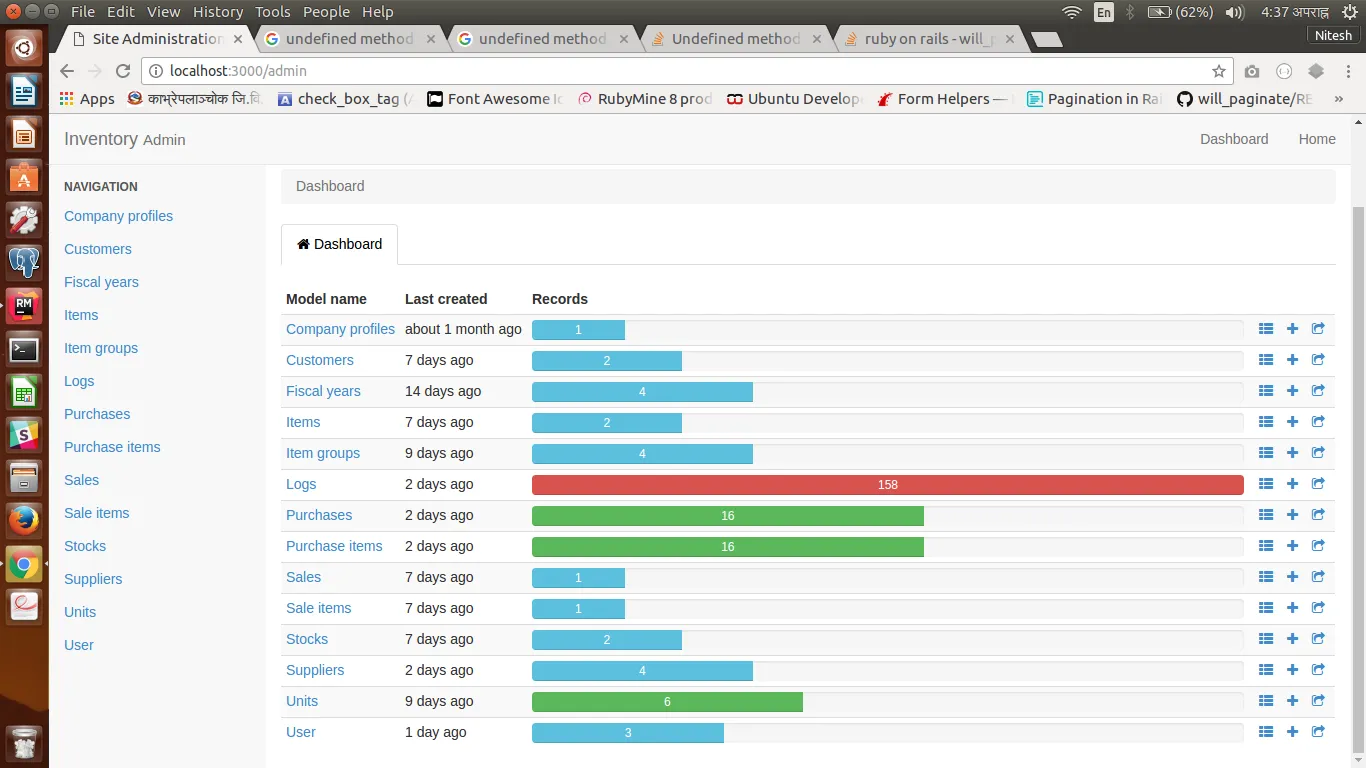1366x768 pixels.
Task: Open Chrome profile Nitesh button
Action: [1333, 35]
